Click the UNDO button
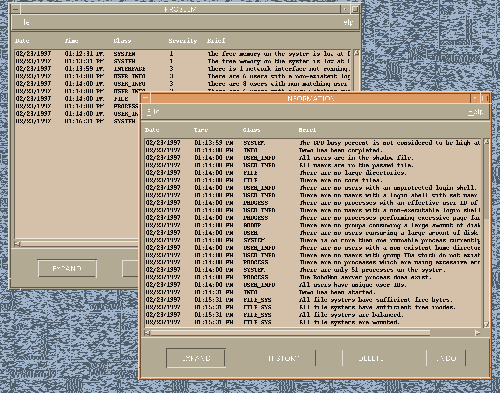This screenshot has height=393, width=500. 446,358
